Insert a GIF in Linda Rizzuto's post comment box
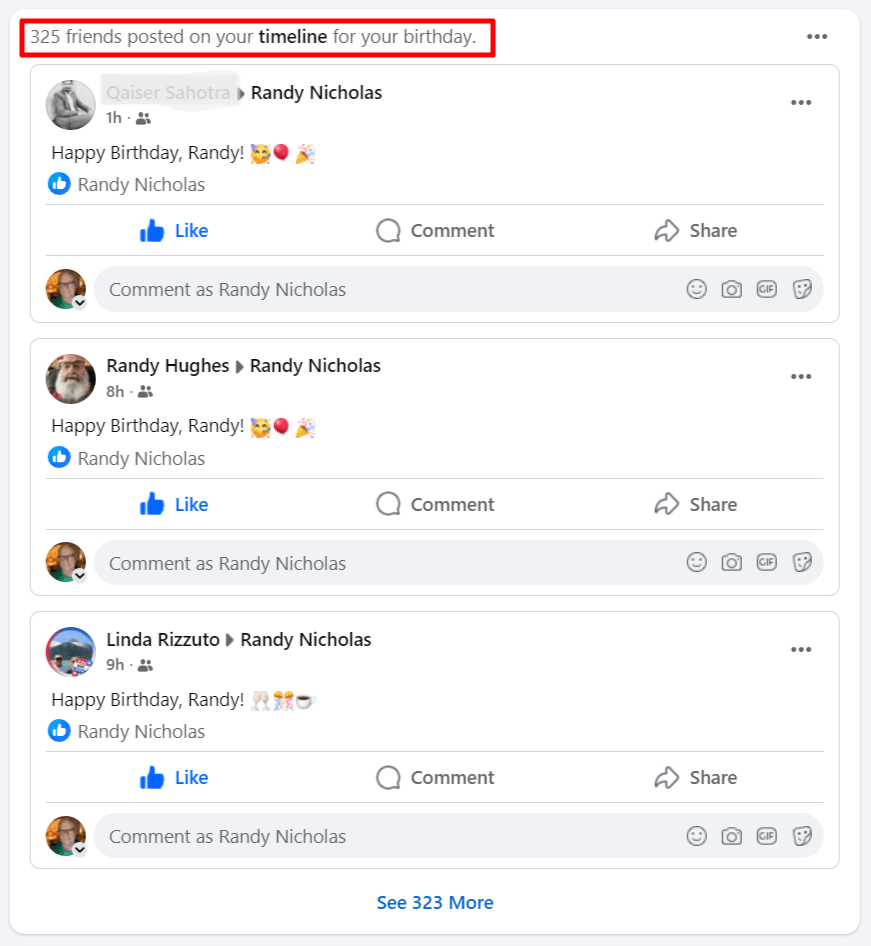The image size is (871, 946). pyautogui.click(x=766, y=836)
